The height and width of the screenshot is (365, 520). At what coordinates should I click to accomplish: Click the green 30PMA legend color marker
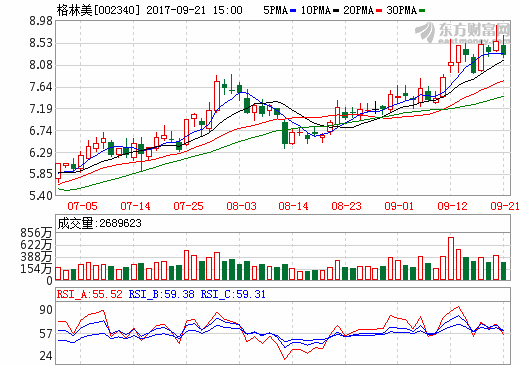click(x=422, y=11)
